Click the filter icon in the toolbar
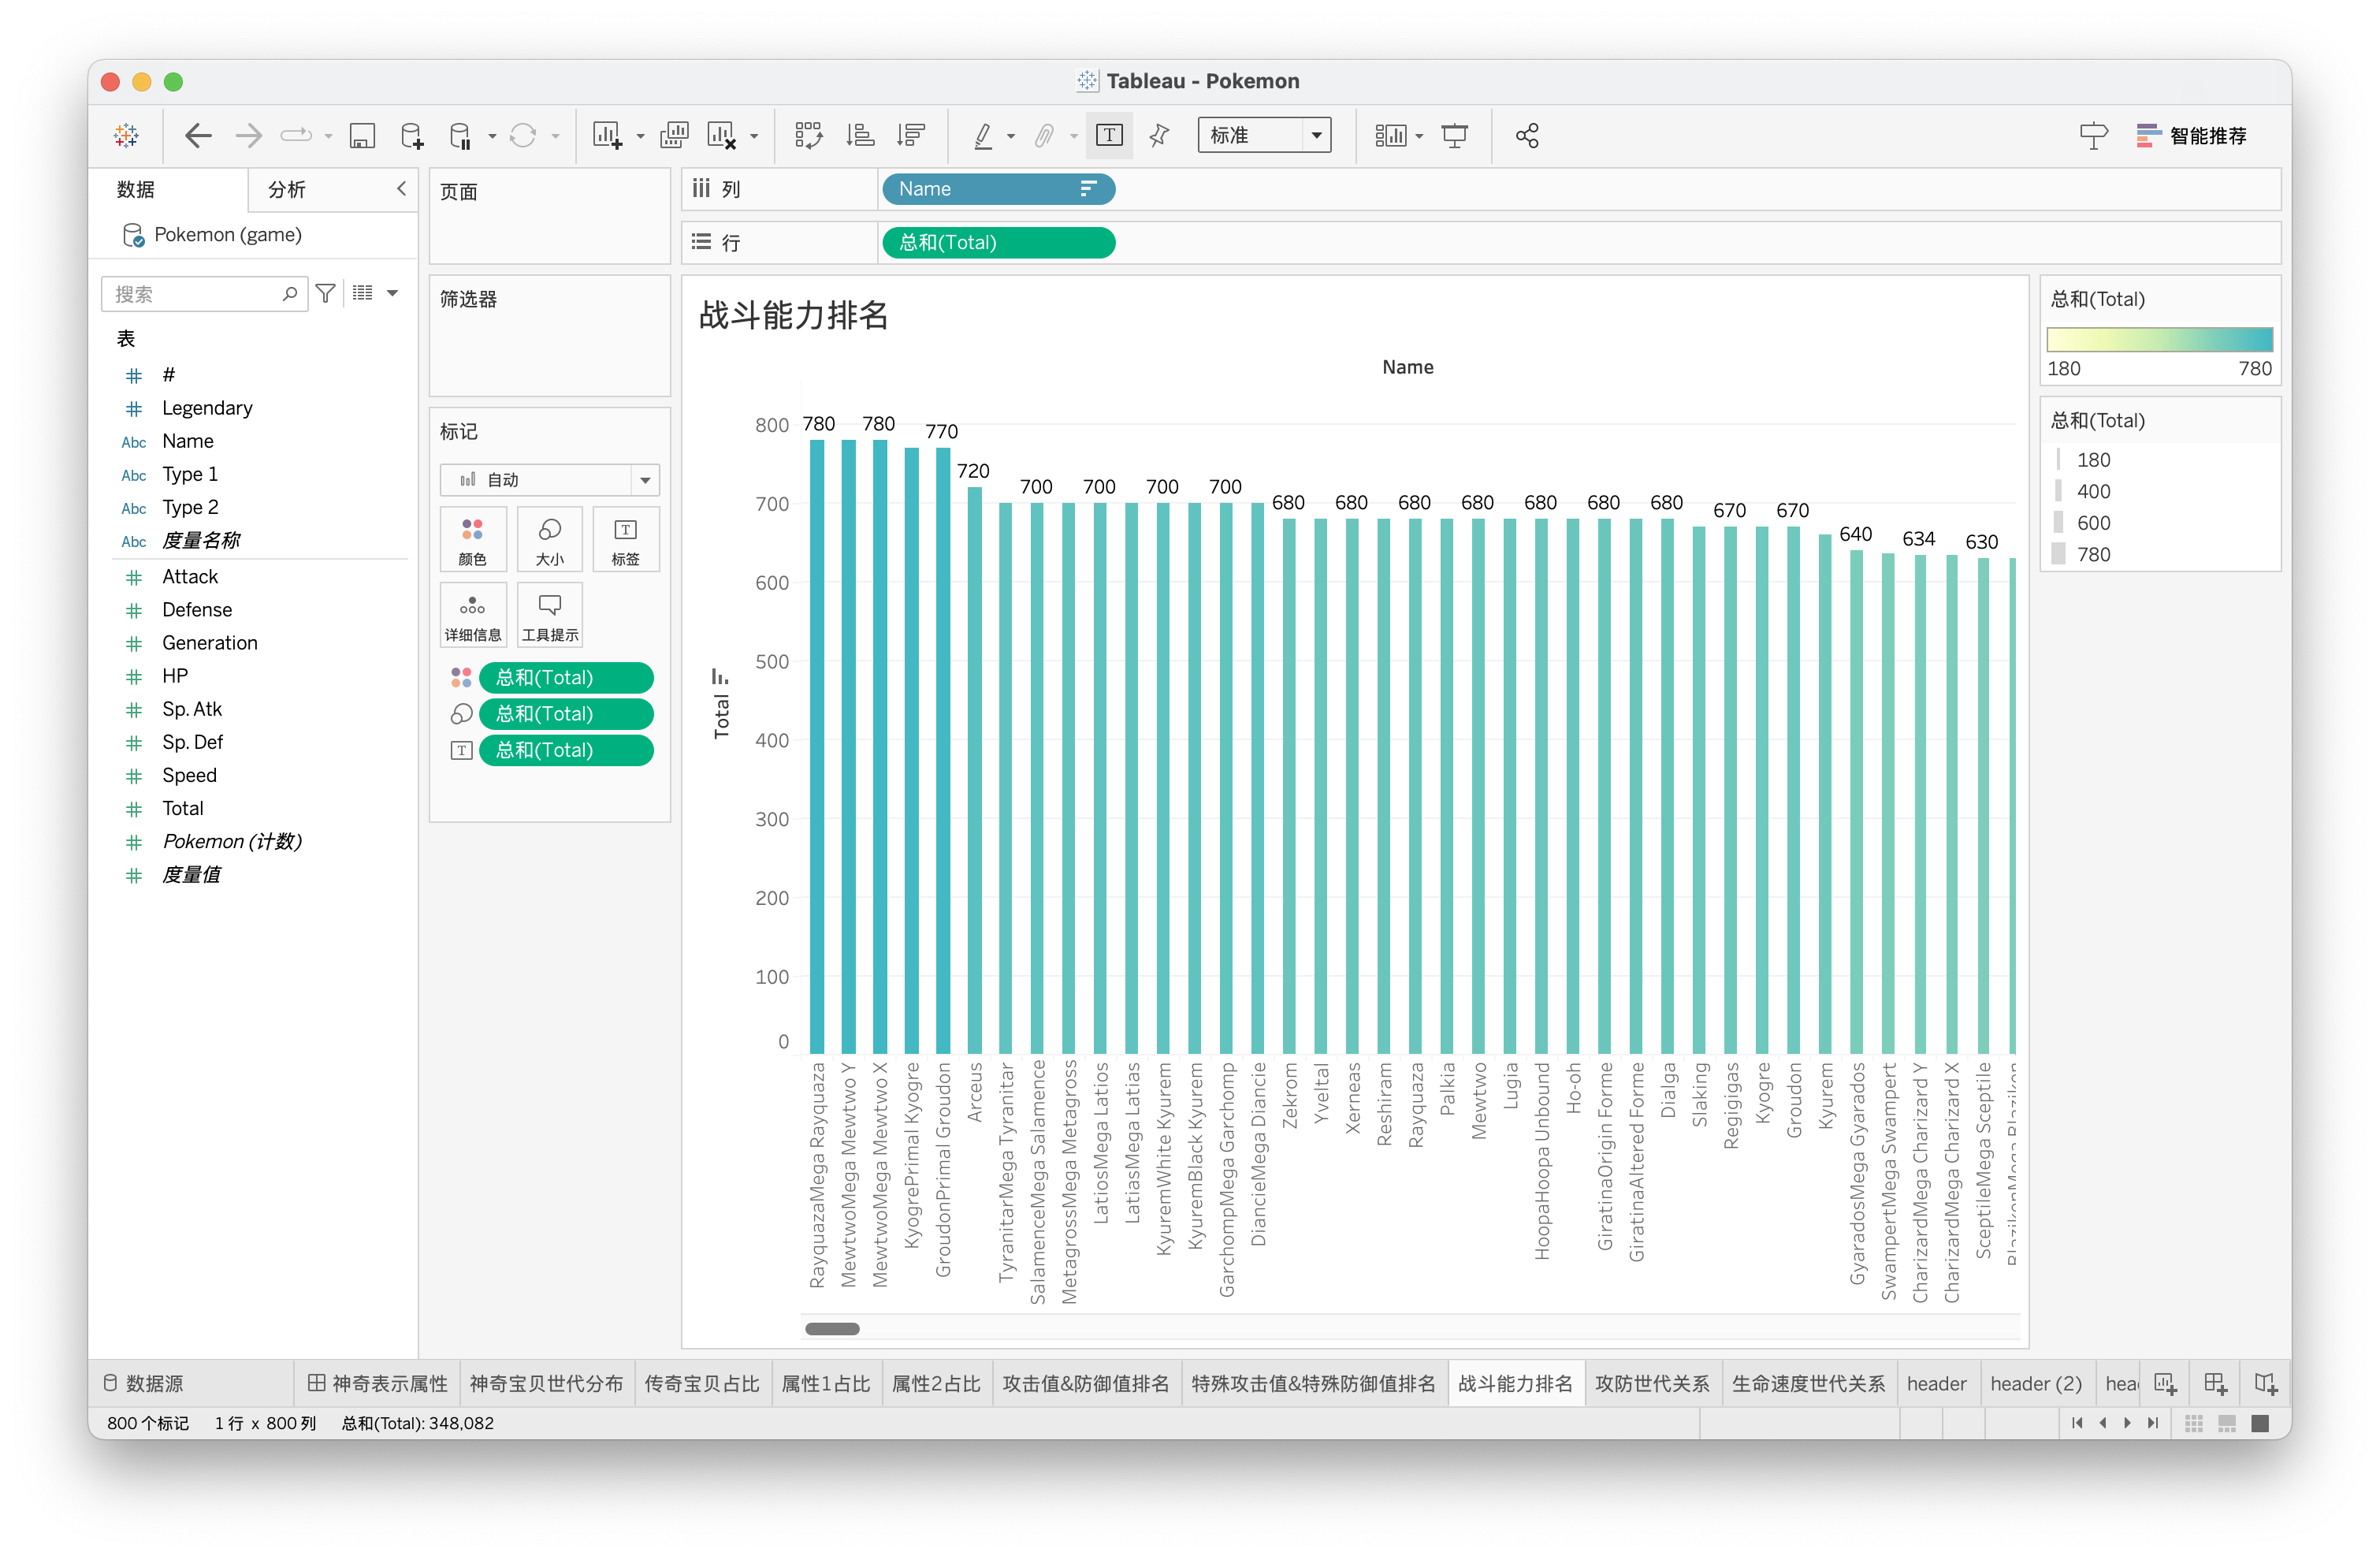Image resolution: width=2380 pixels, height=1556 pixels. (326, 290)
